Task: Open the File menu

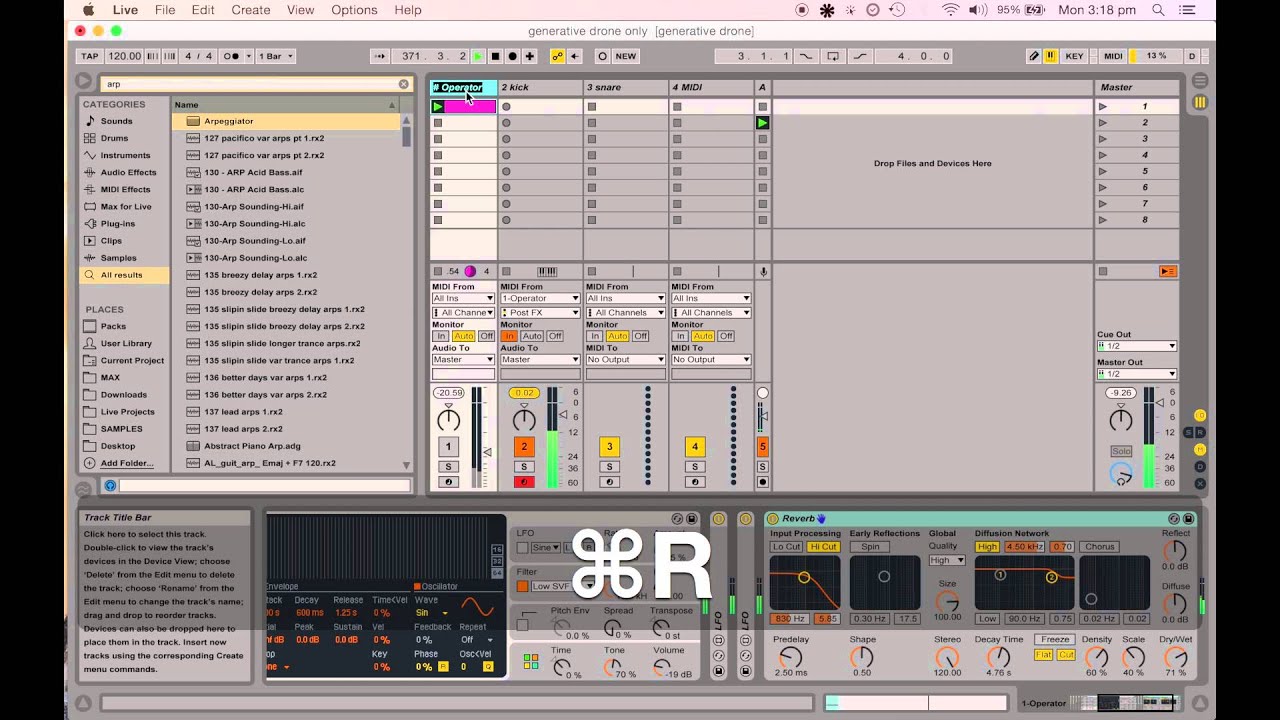Action: click(164, 10)
